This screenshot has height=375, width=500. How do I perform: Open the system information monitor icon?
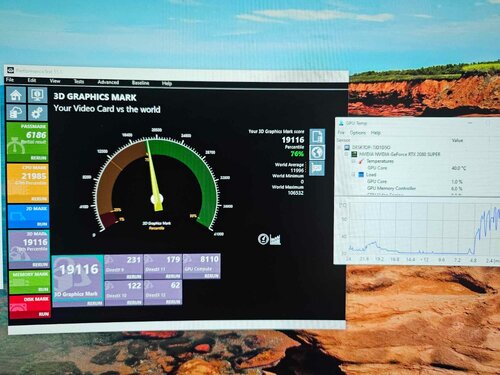37,95
